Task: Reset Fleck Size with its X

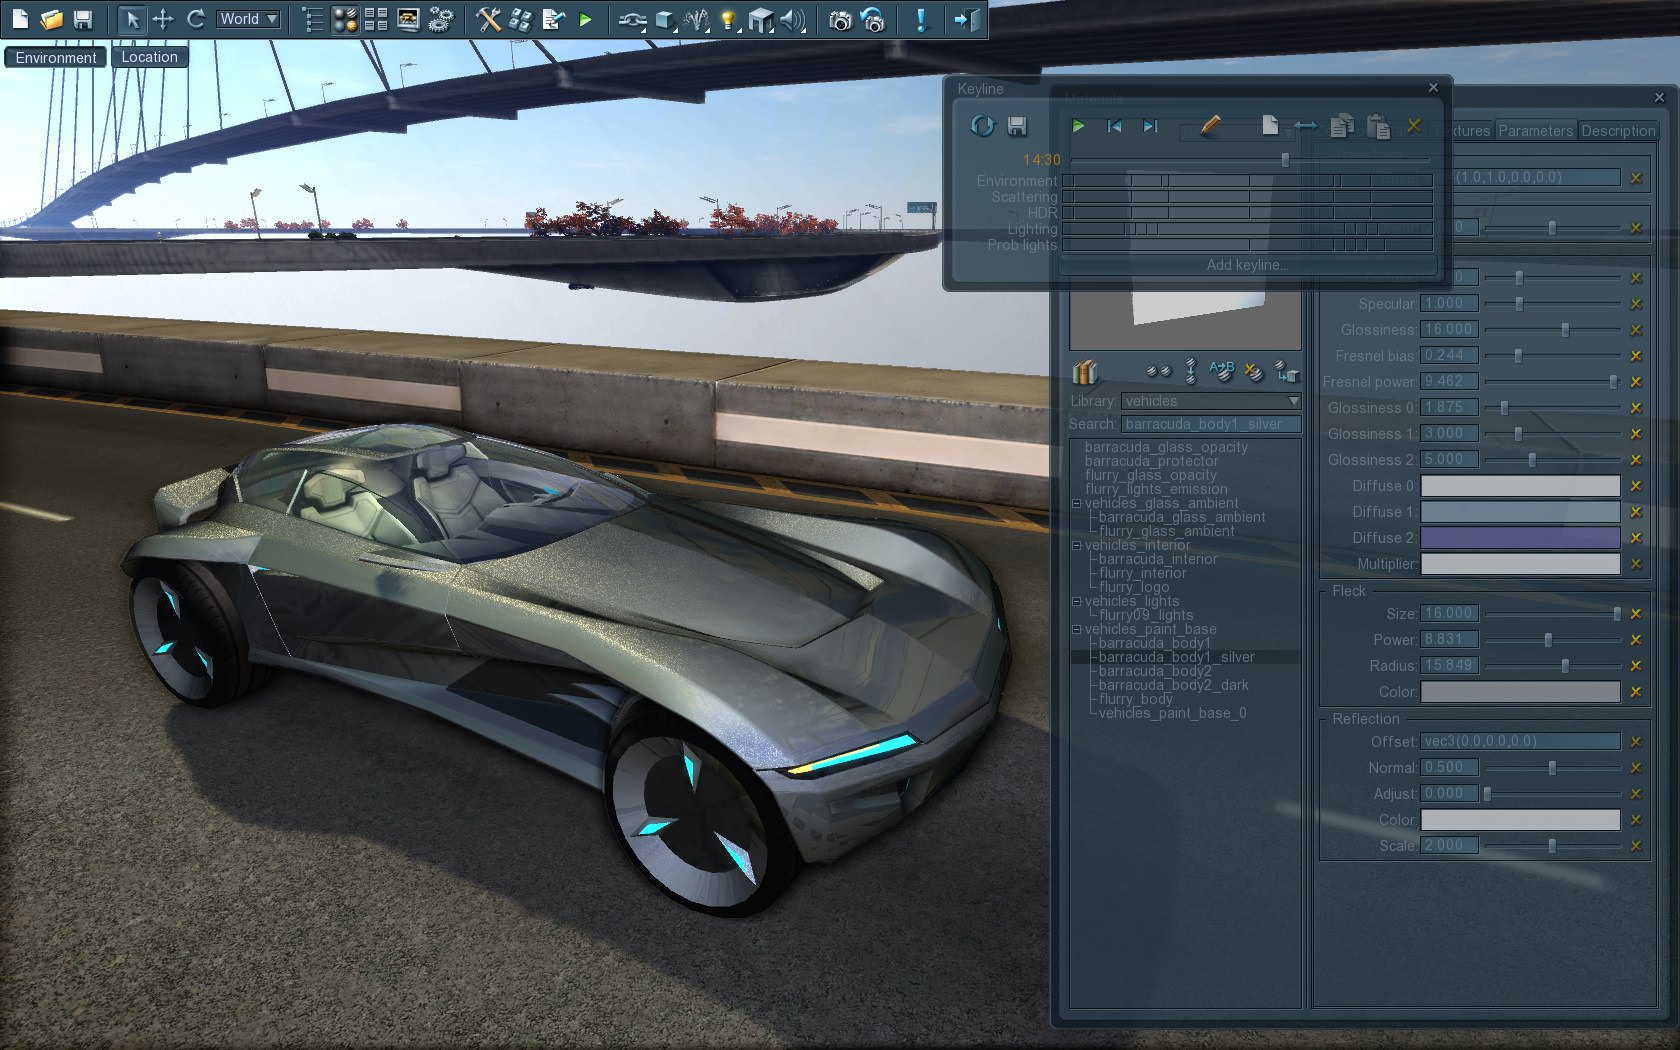Action: pyautogui.click(x=1636, y=614)
